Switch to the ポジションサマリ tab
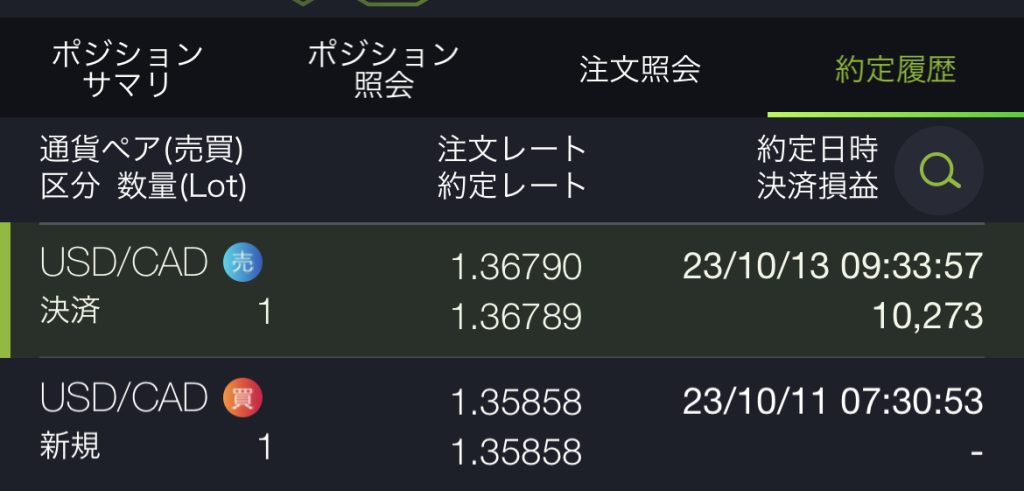 pyautogui.click(x=127, y=69)
